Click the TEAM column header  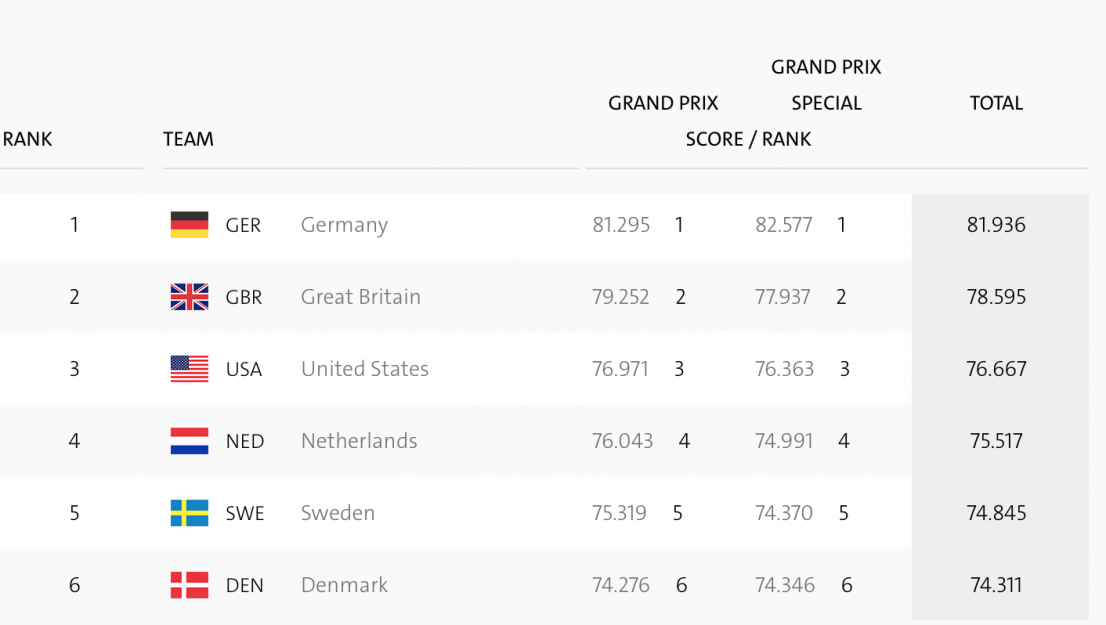tap(188, 139)
